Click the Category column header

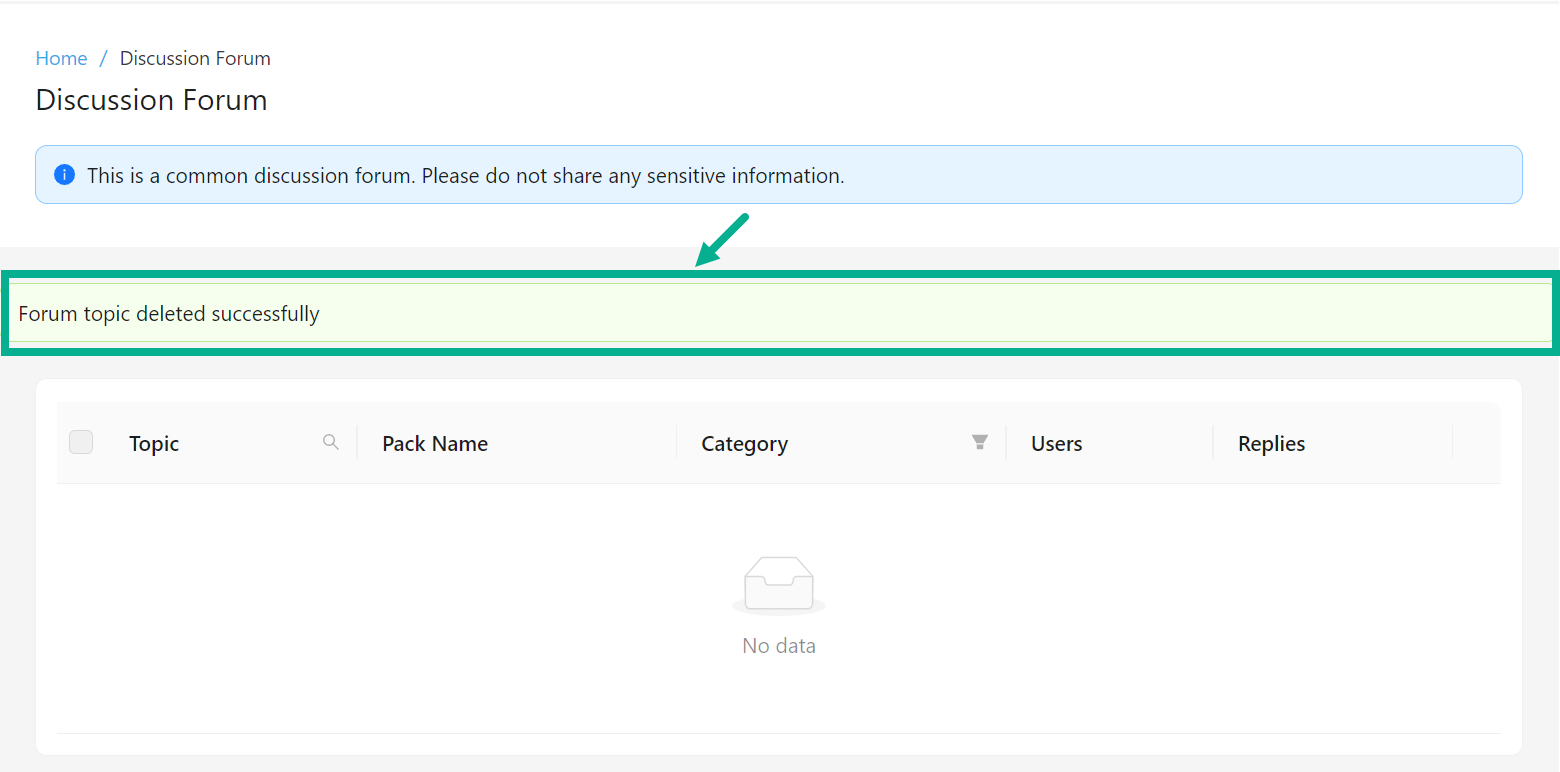744,444
